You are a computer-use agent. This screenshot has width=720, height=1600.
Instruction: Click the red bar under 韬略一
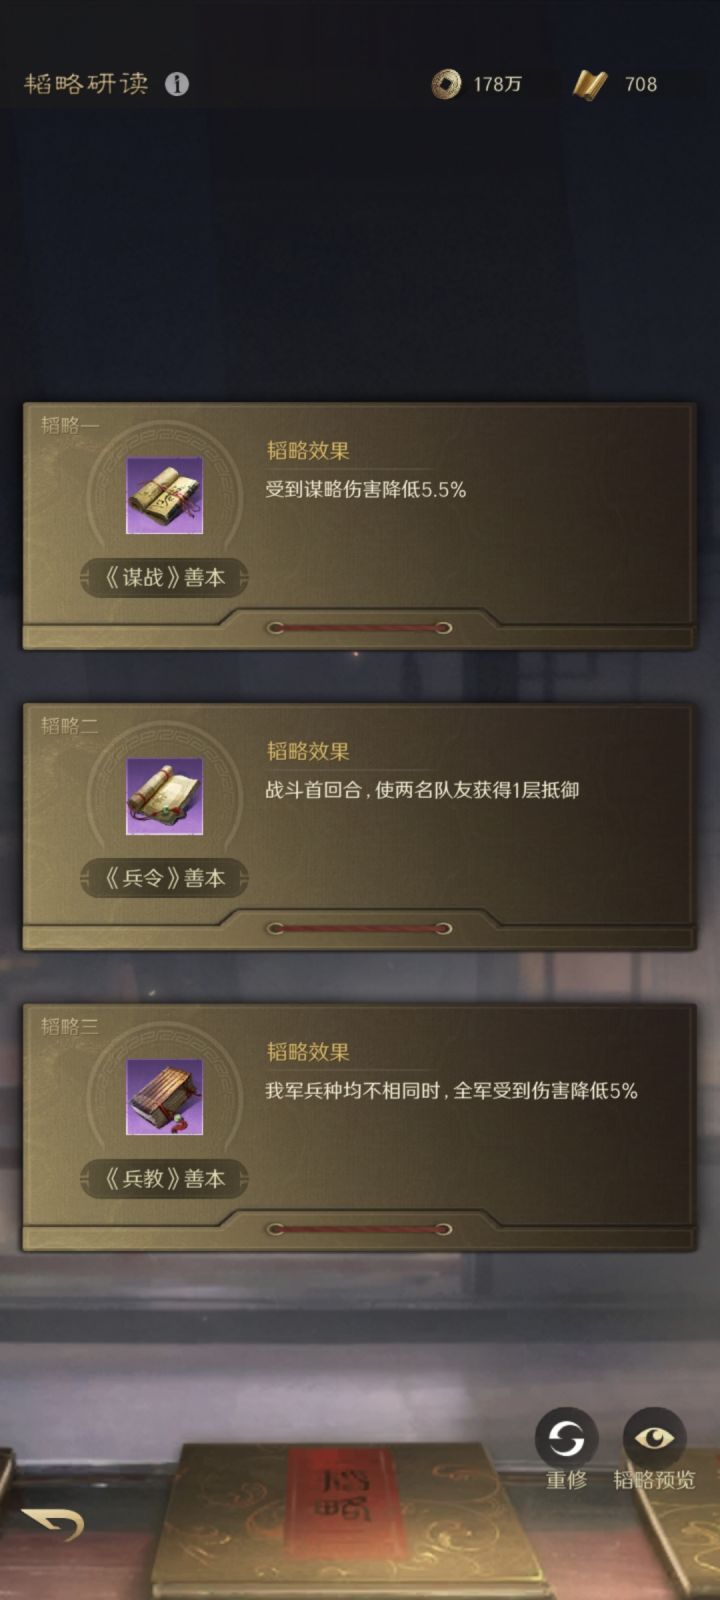tap(359, 628)
